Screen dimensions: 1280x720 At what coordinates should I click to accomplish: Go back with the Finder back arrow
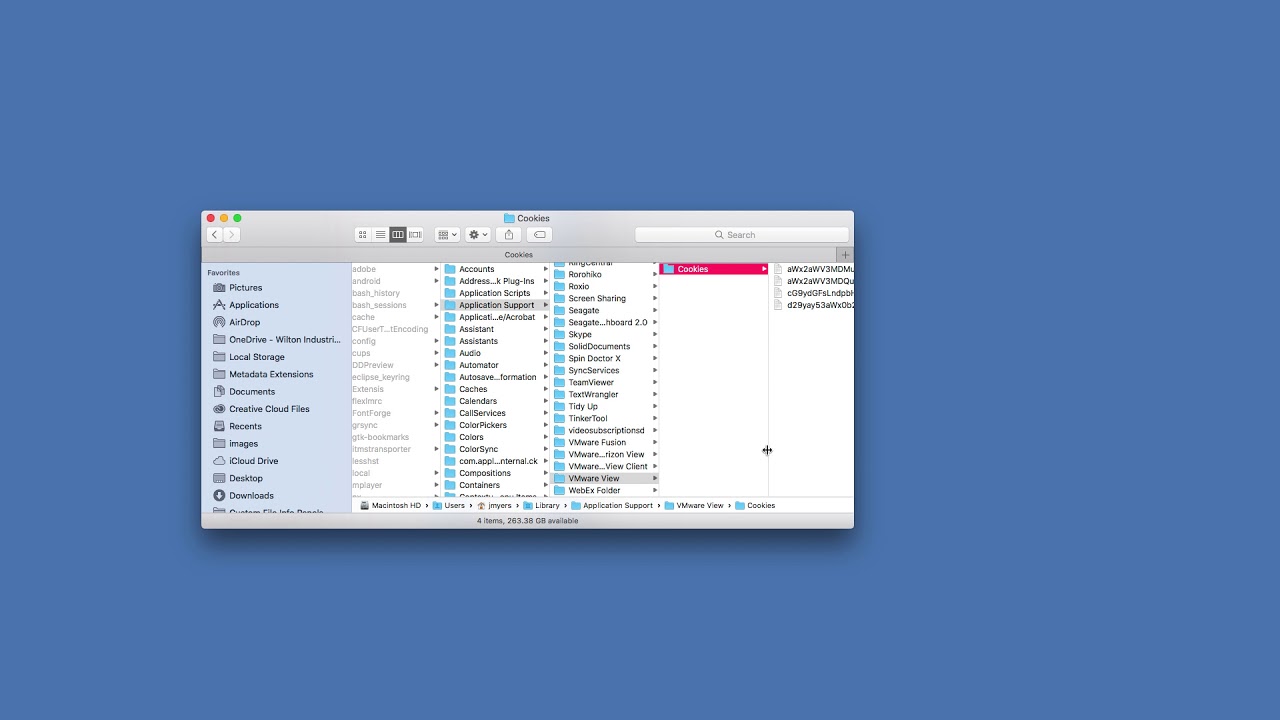pos(214,234)
